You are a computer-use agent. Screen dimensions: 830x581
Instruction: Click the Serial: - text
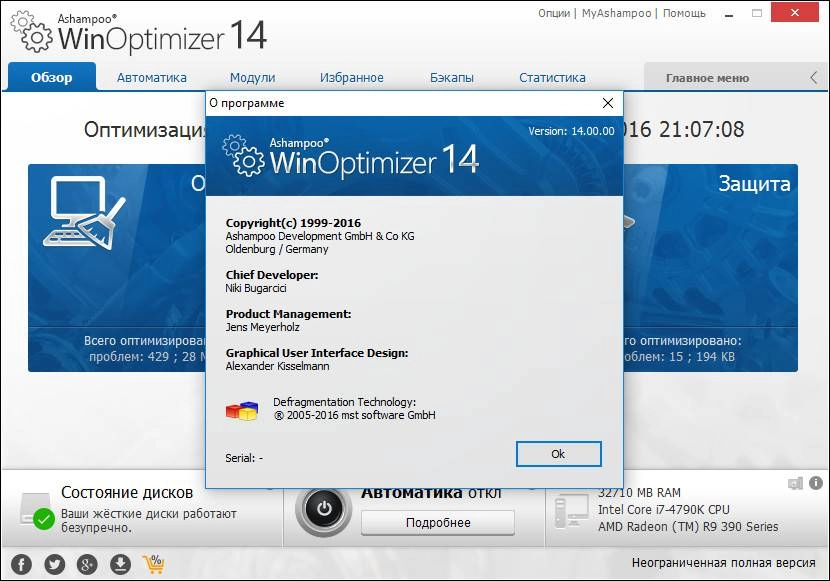[x=244, y=458]
